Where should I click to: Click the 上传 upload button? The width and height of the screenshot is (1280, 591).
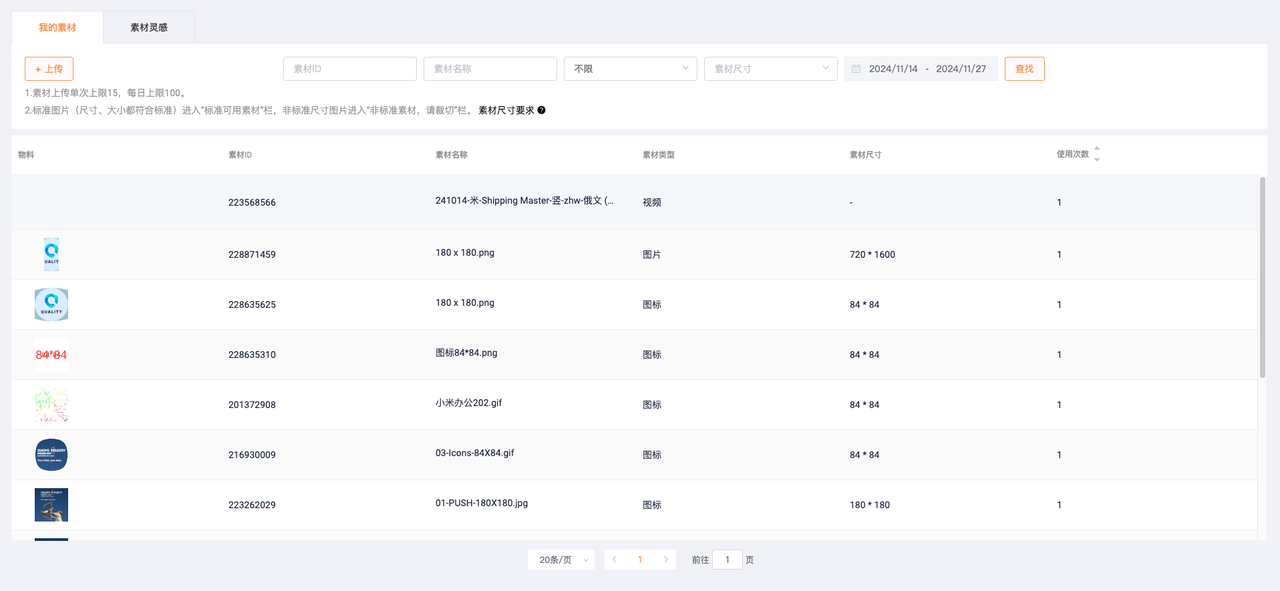coord(49,69)
